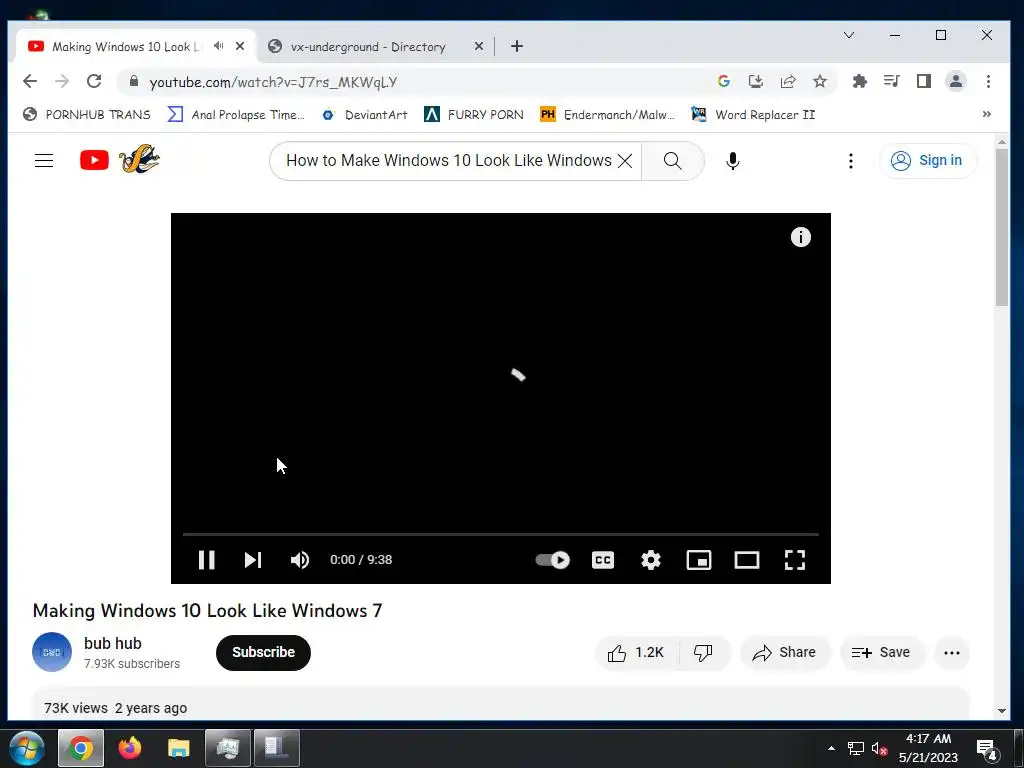View site information lock icon
The image size is (1024, 768).
tap(134, 81)
